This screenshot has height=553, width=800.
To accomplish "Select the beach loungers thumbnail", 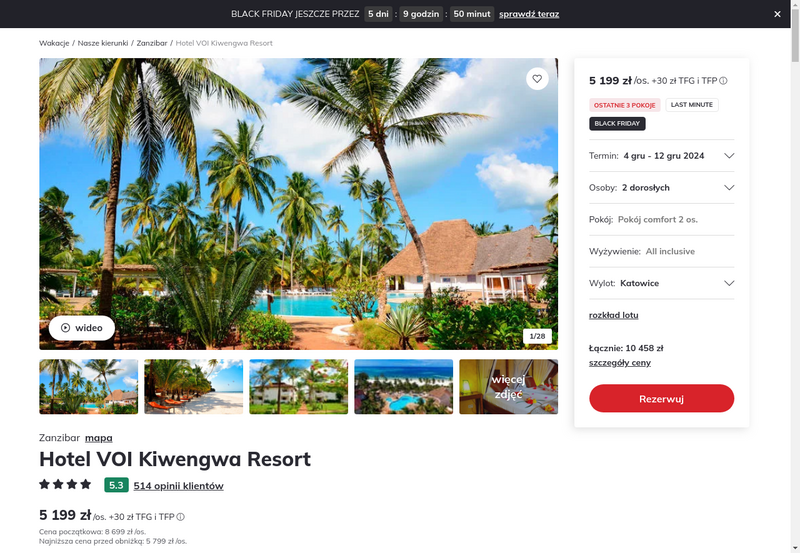I will pyautogui.click(x=193, y=387).
